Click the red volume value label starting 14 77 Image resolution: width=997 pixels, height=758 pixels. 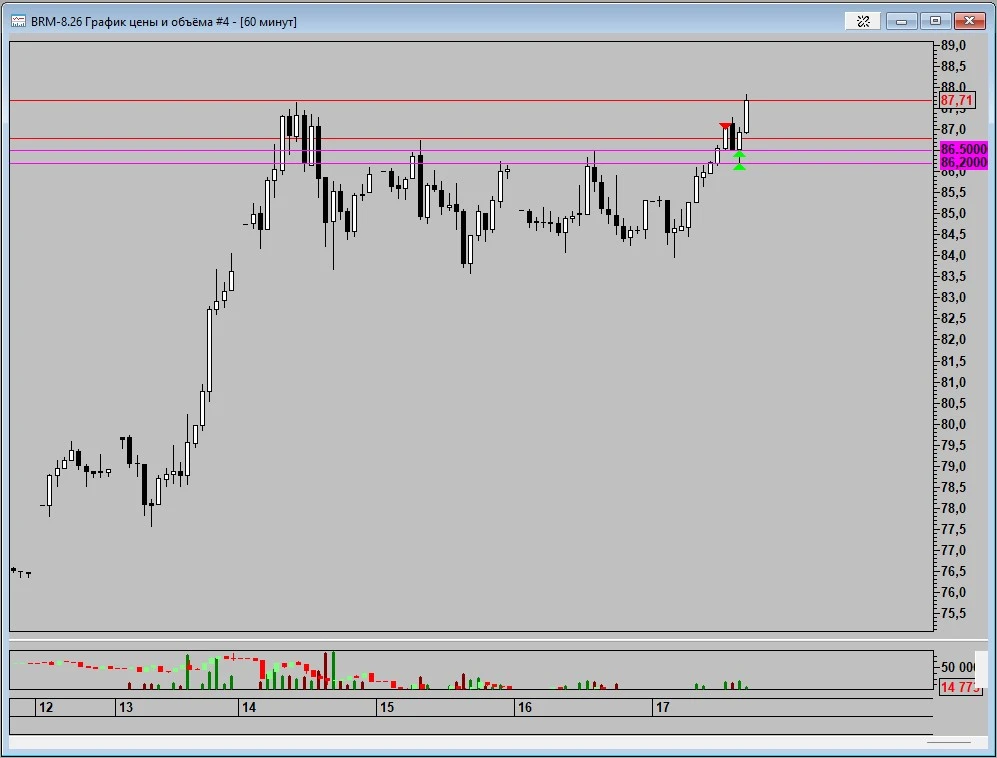click(959, 687)
